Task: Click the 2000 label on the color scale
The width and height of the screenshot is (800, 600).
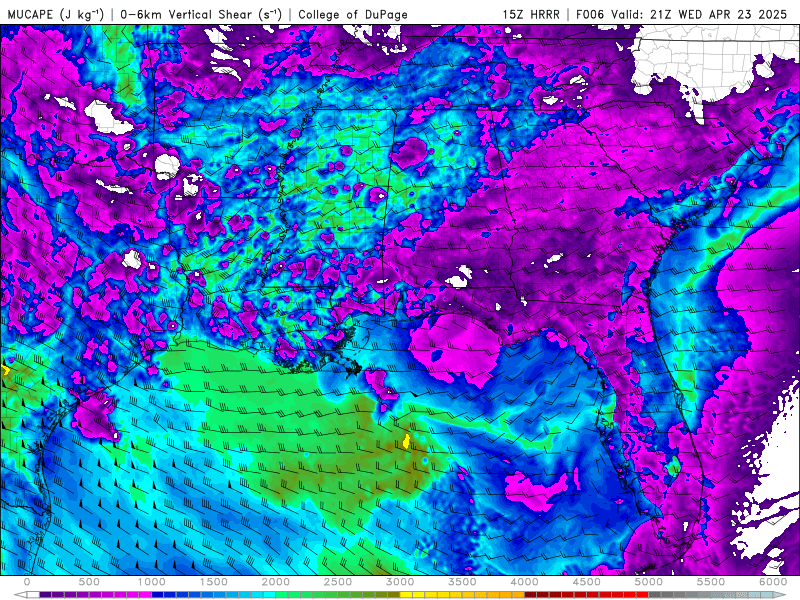Action: (276, 582)
